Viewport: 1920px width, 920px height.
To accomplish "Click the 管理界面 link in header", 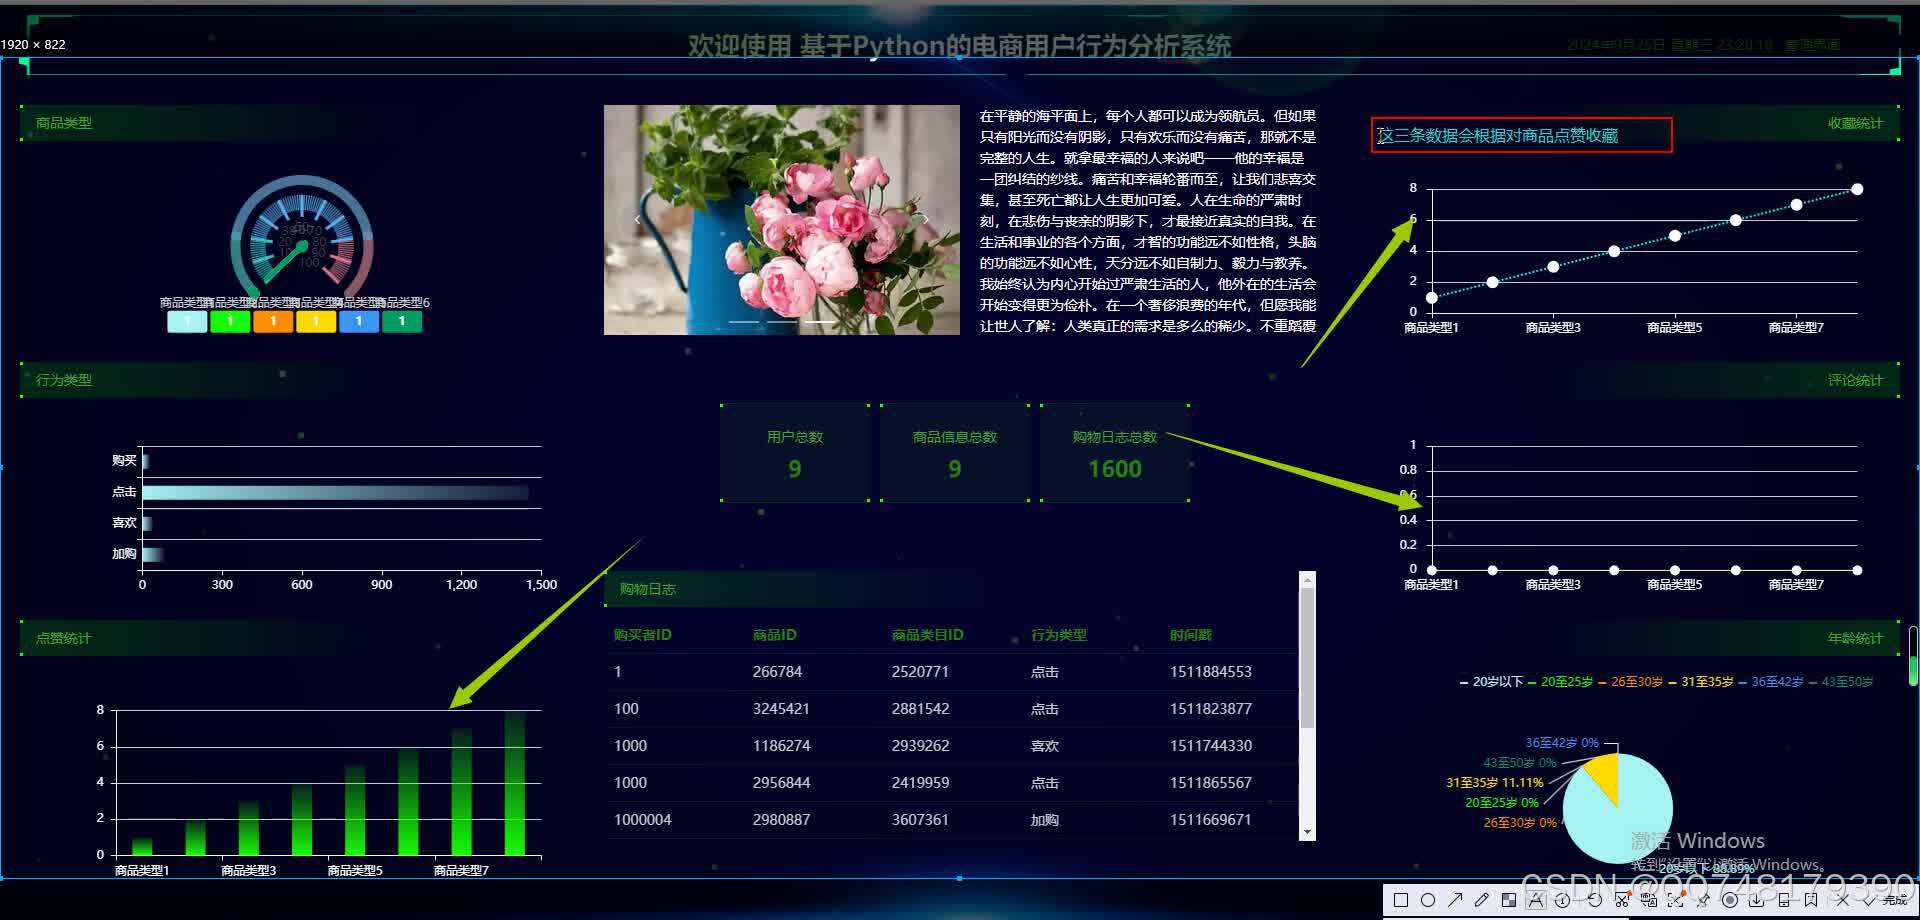I will tap(1812, 45).
